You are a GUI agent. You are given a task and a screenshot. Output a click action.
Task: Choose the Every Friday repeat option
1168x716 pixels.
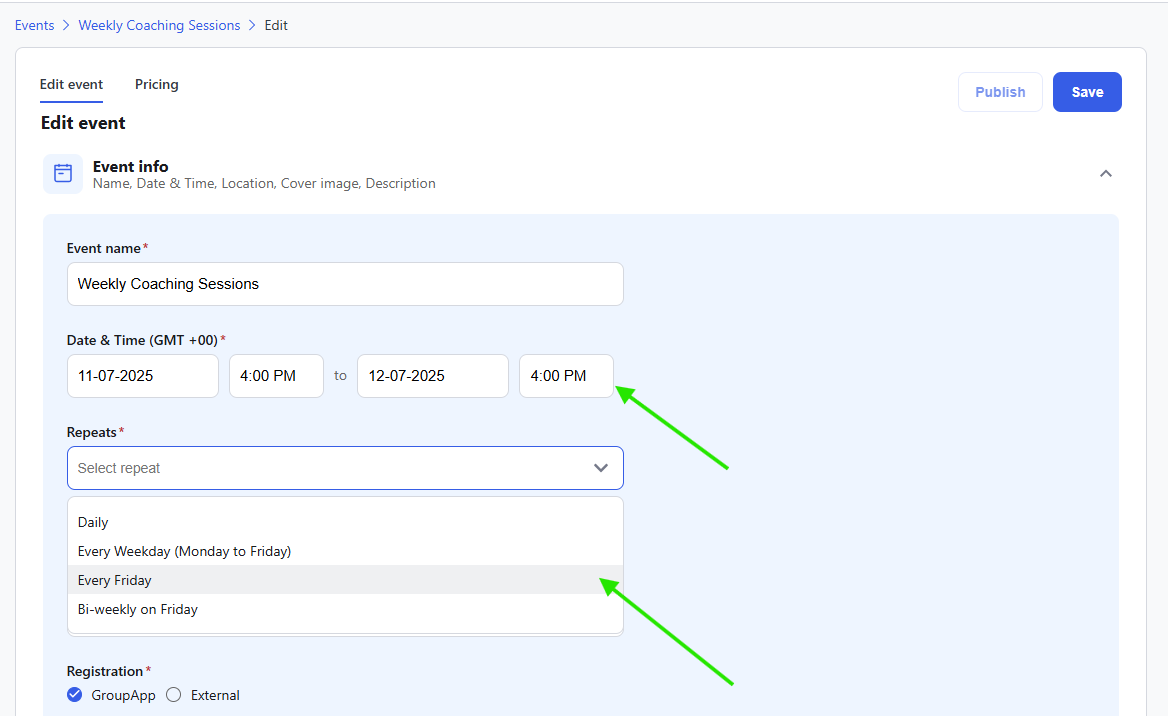point(345,580)
